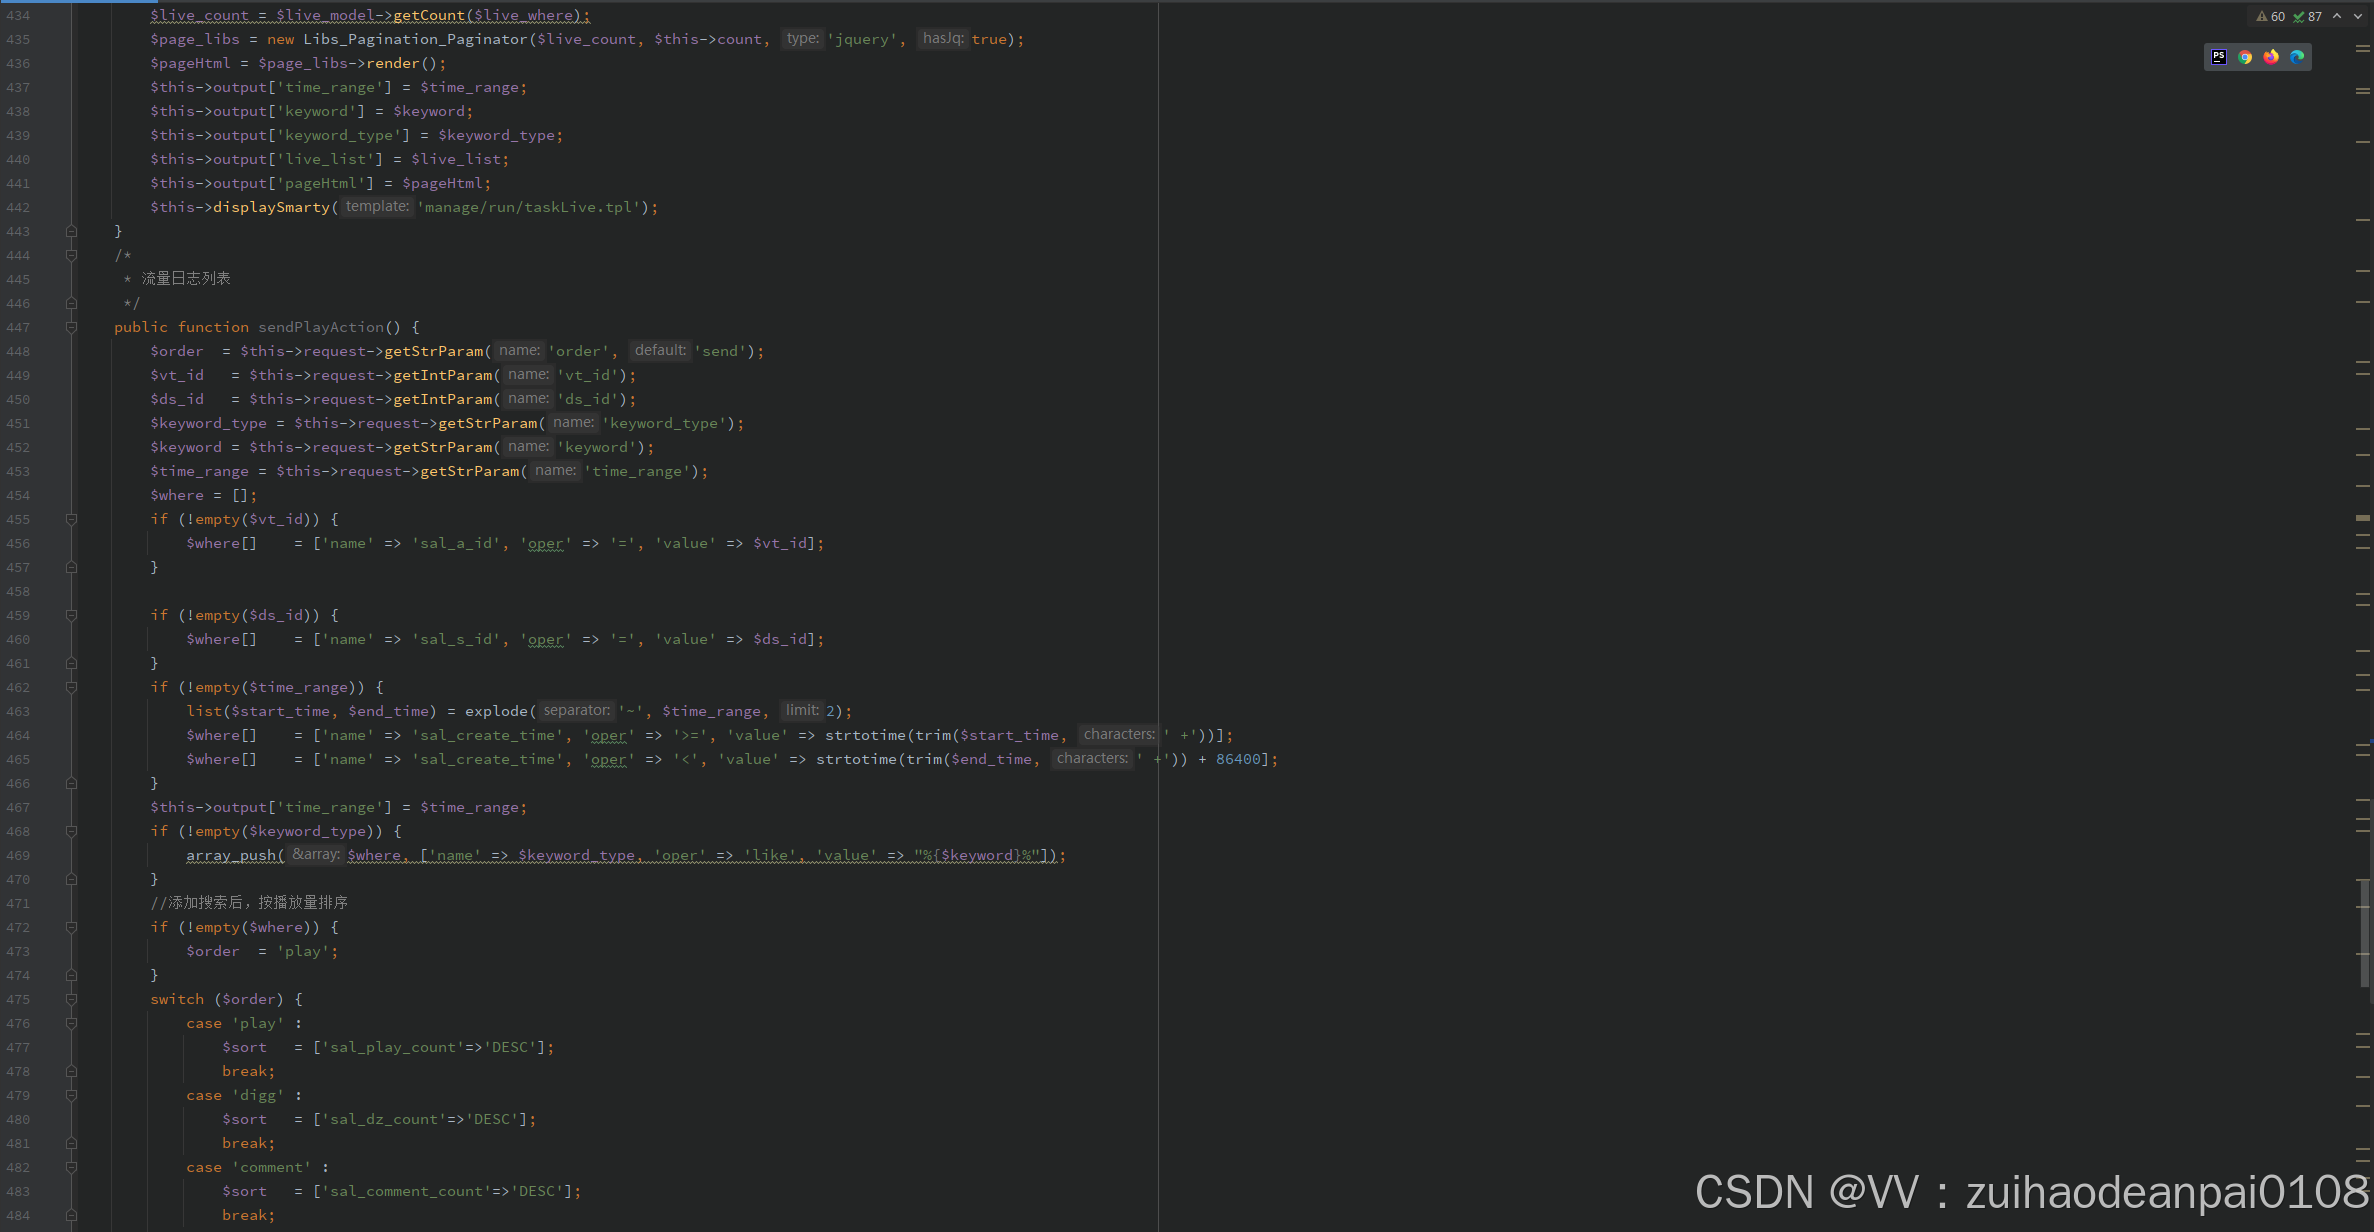Click the 'template:' parameter hint
The image size is (2374, 1232).
coord(377,207)
